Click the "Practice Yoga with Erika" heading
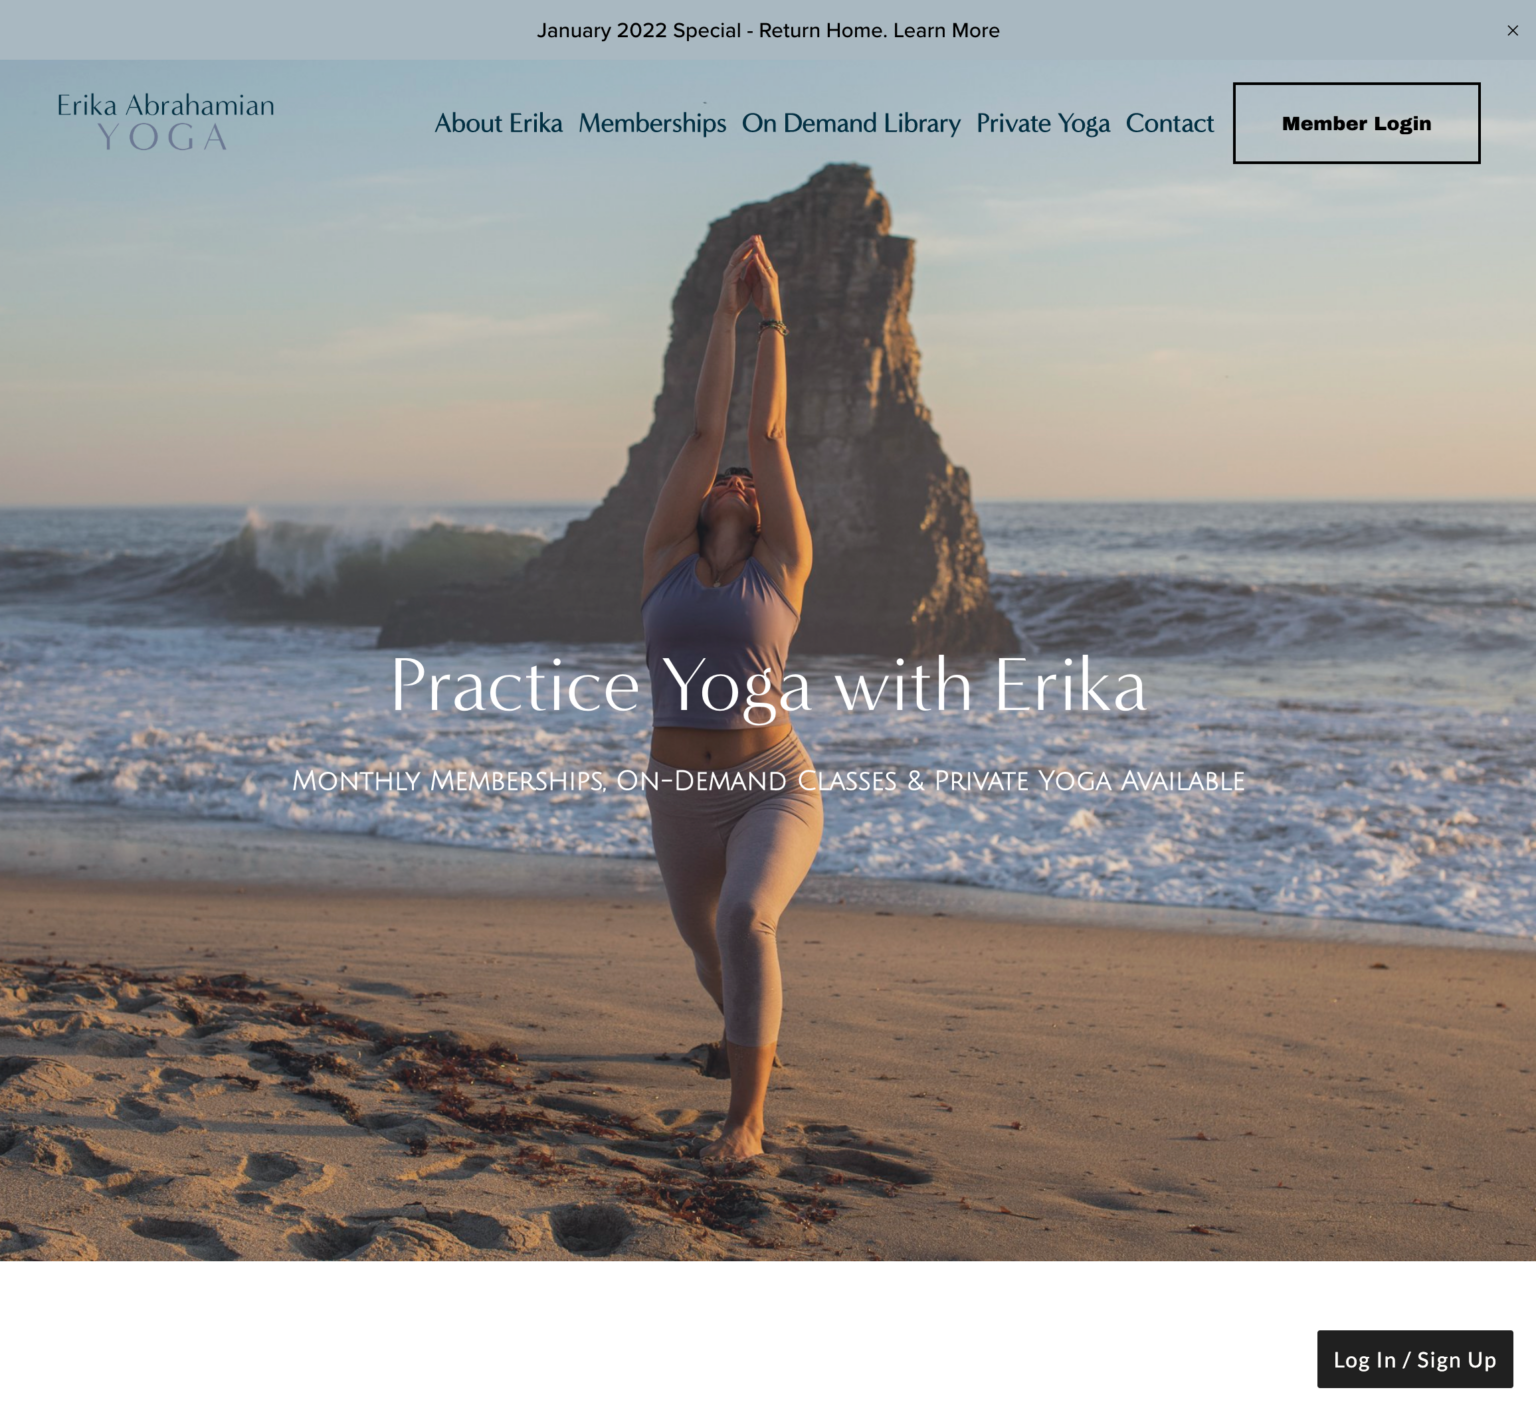Image resolution: width=1536 pixels, height=1416 pixels. [768, 686]
